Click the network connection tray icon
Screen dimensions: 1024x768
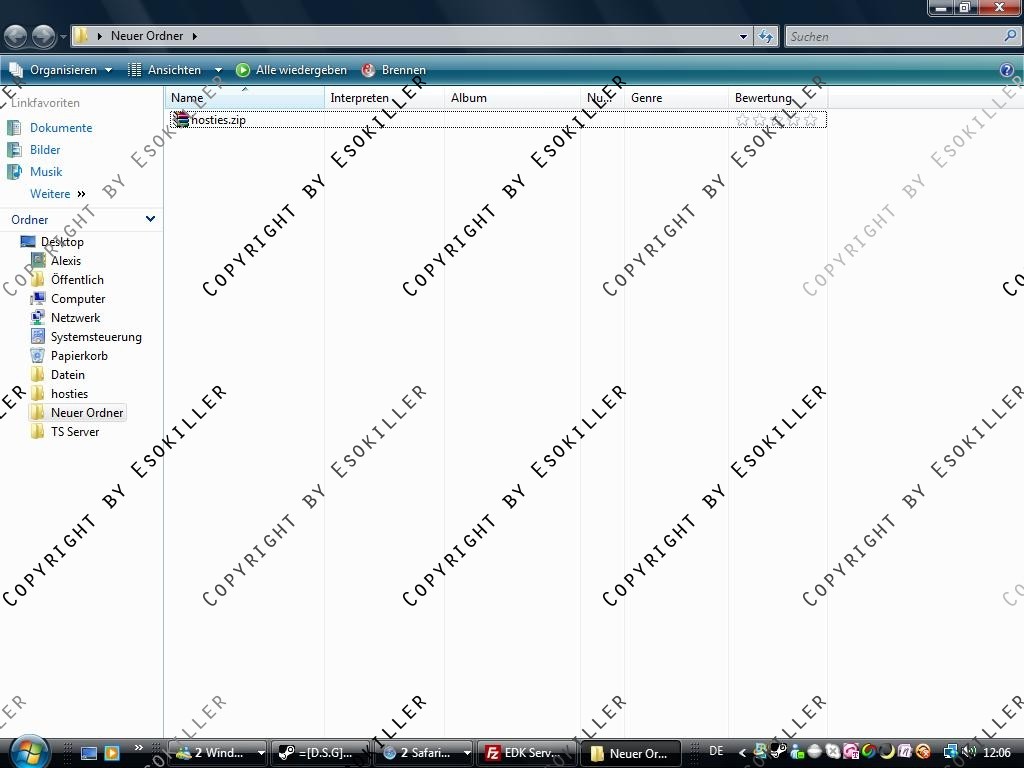tap(951, 752)
